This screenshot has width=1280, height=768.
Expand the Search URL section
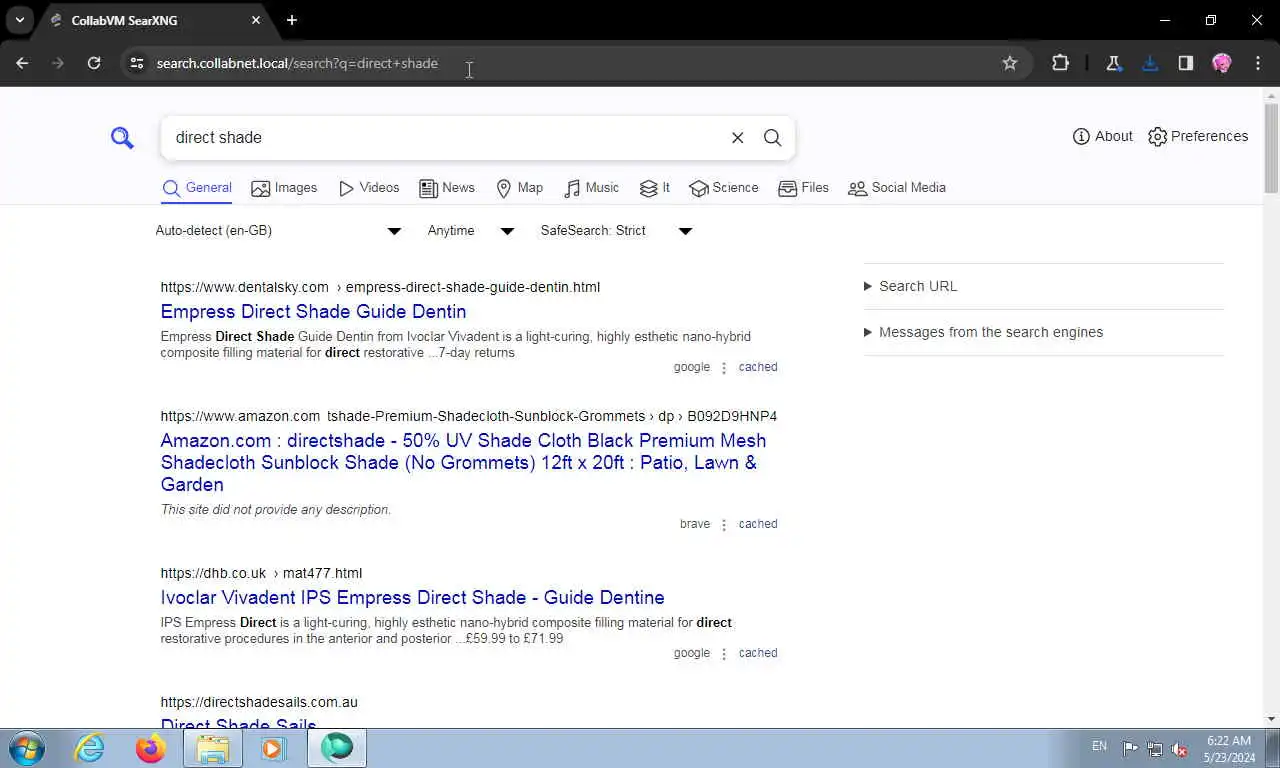[910, 286]
